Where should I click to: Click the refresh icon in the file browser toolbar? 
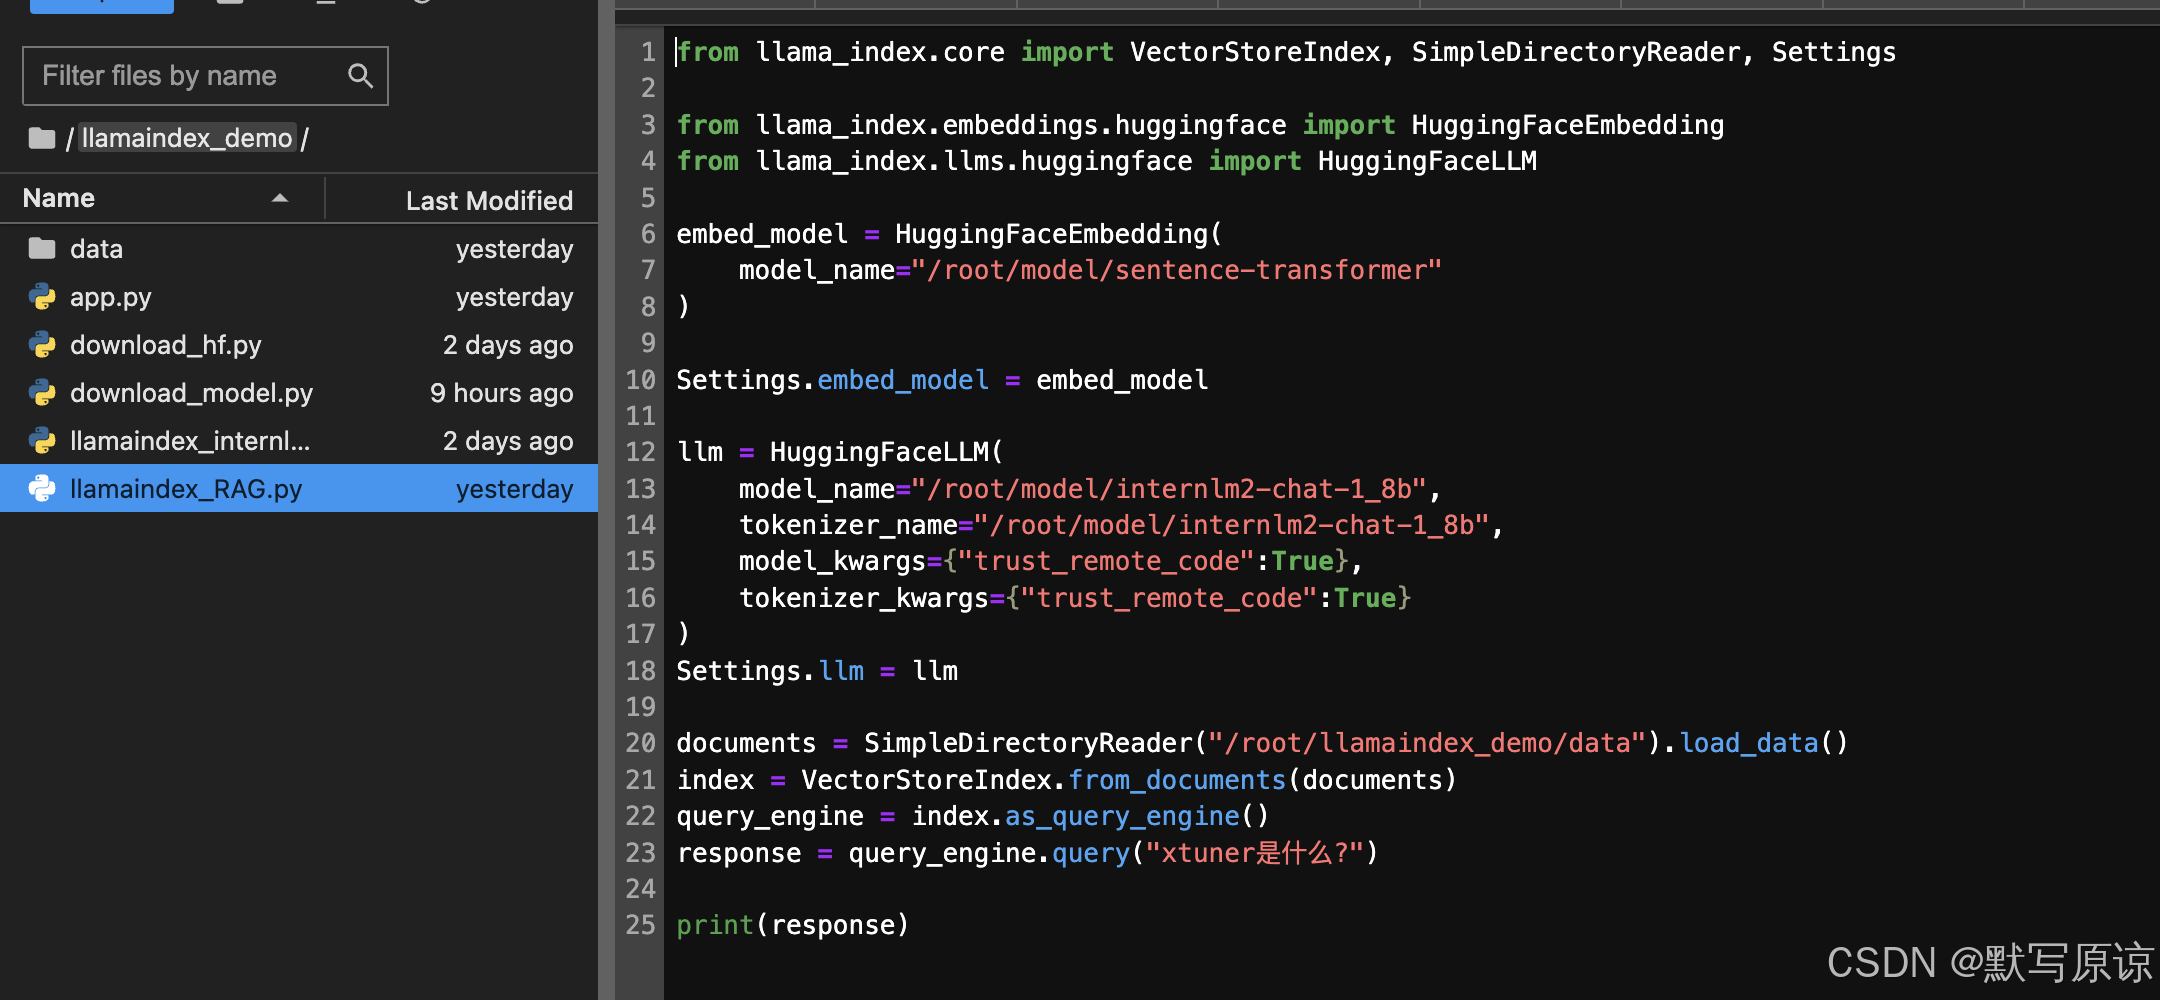[420, 3]
